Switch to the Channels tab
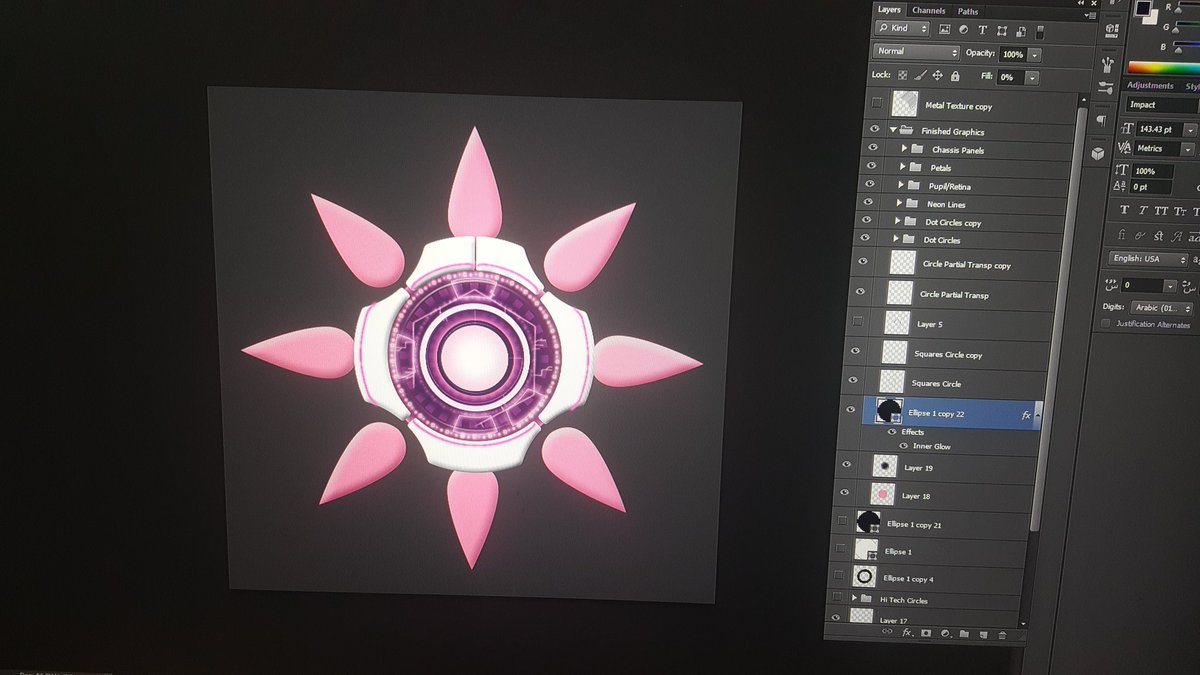The image size is (1200, 675). pos(928,10)
